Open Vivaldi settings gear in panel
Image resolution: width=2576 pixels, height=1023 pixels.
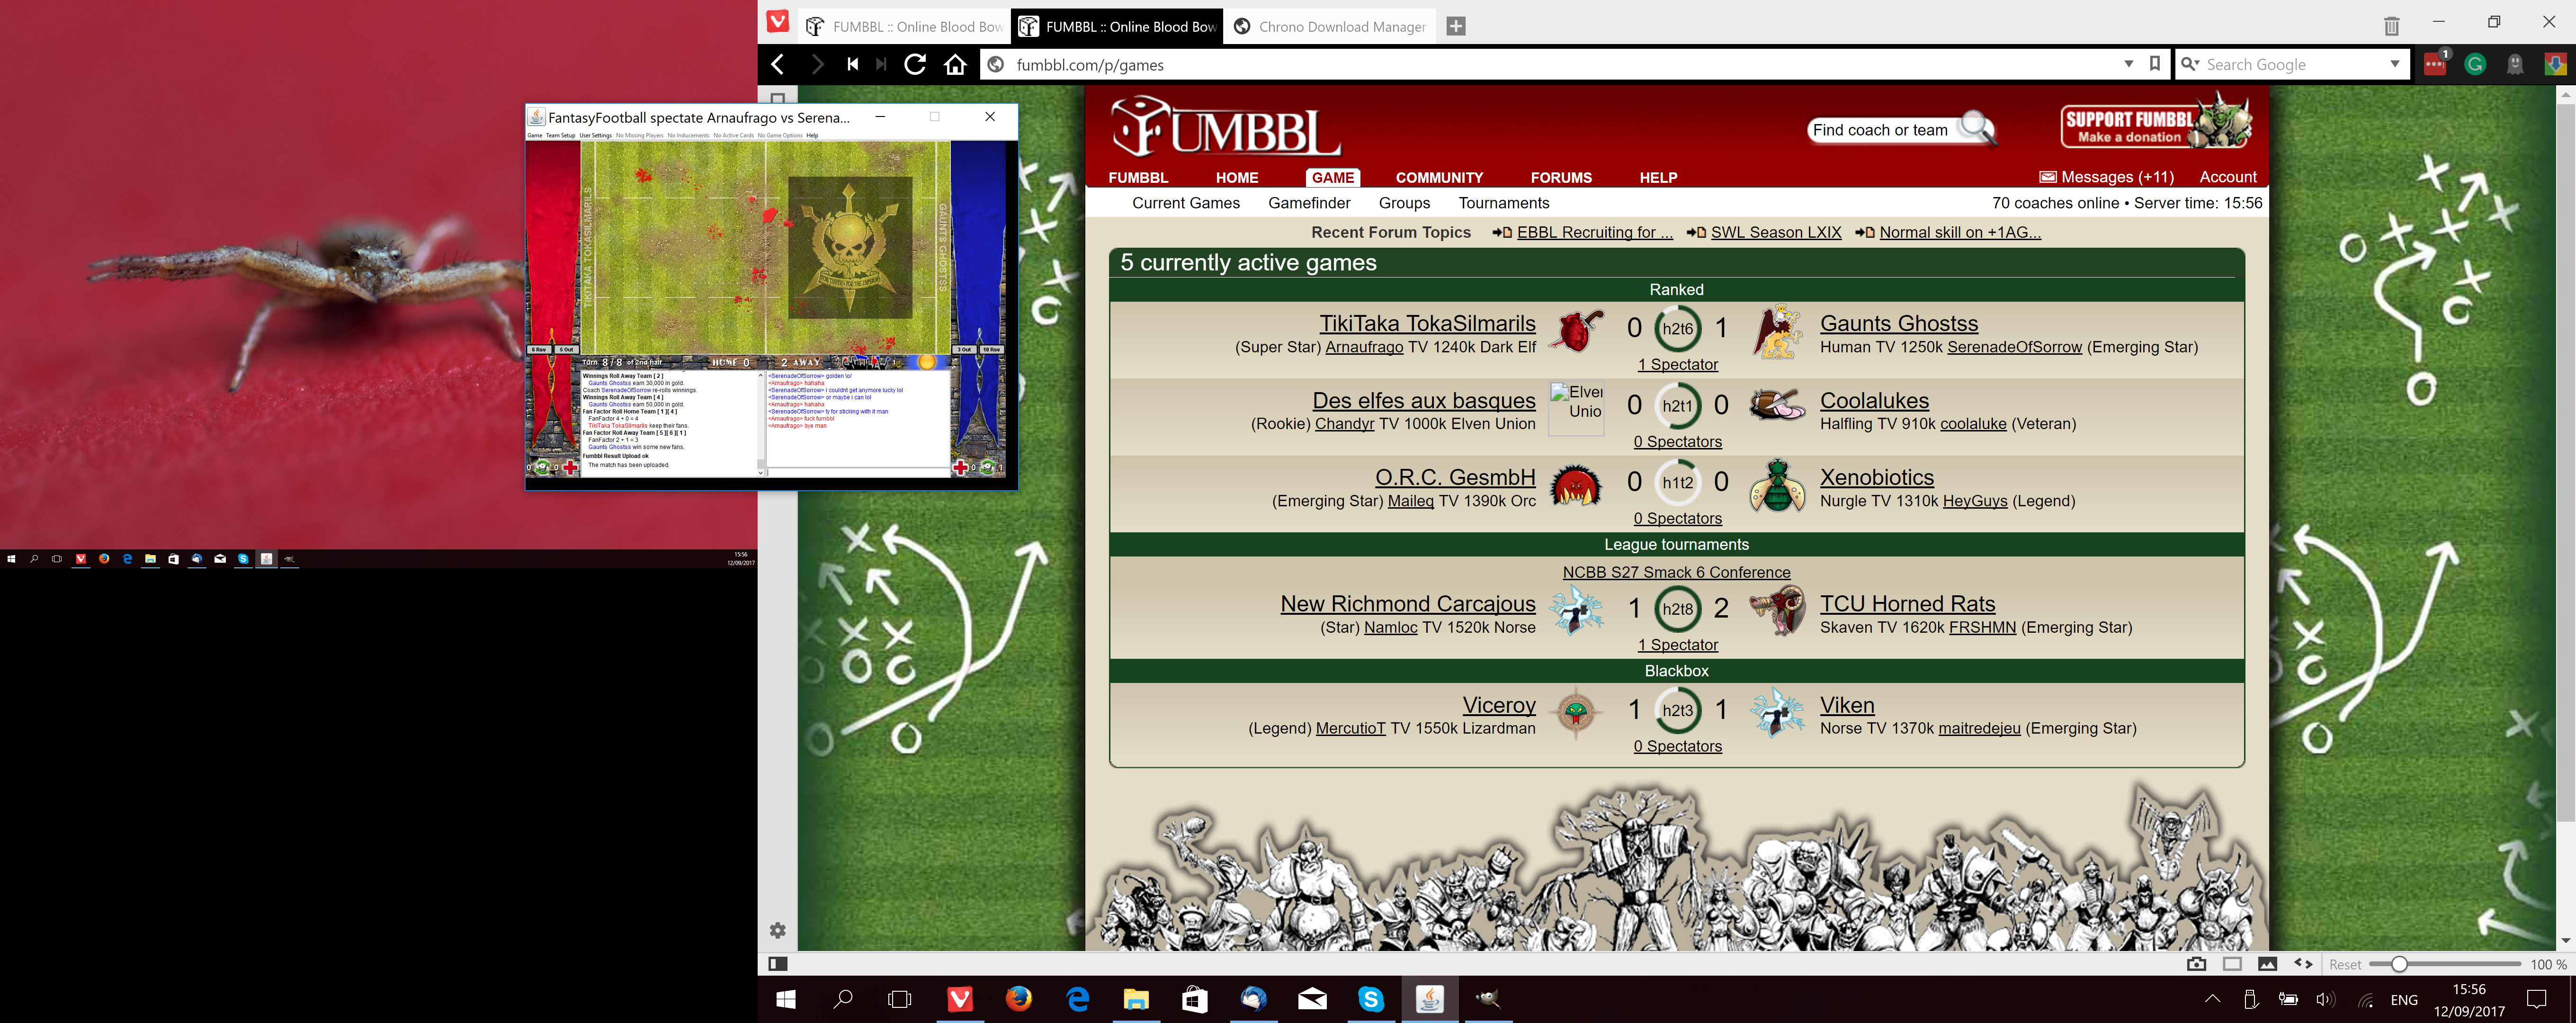tap(778, 930)
